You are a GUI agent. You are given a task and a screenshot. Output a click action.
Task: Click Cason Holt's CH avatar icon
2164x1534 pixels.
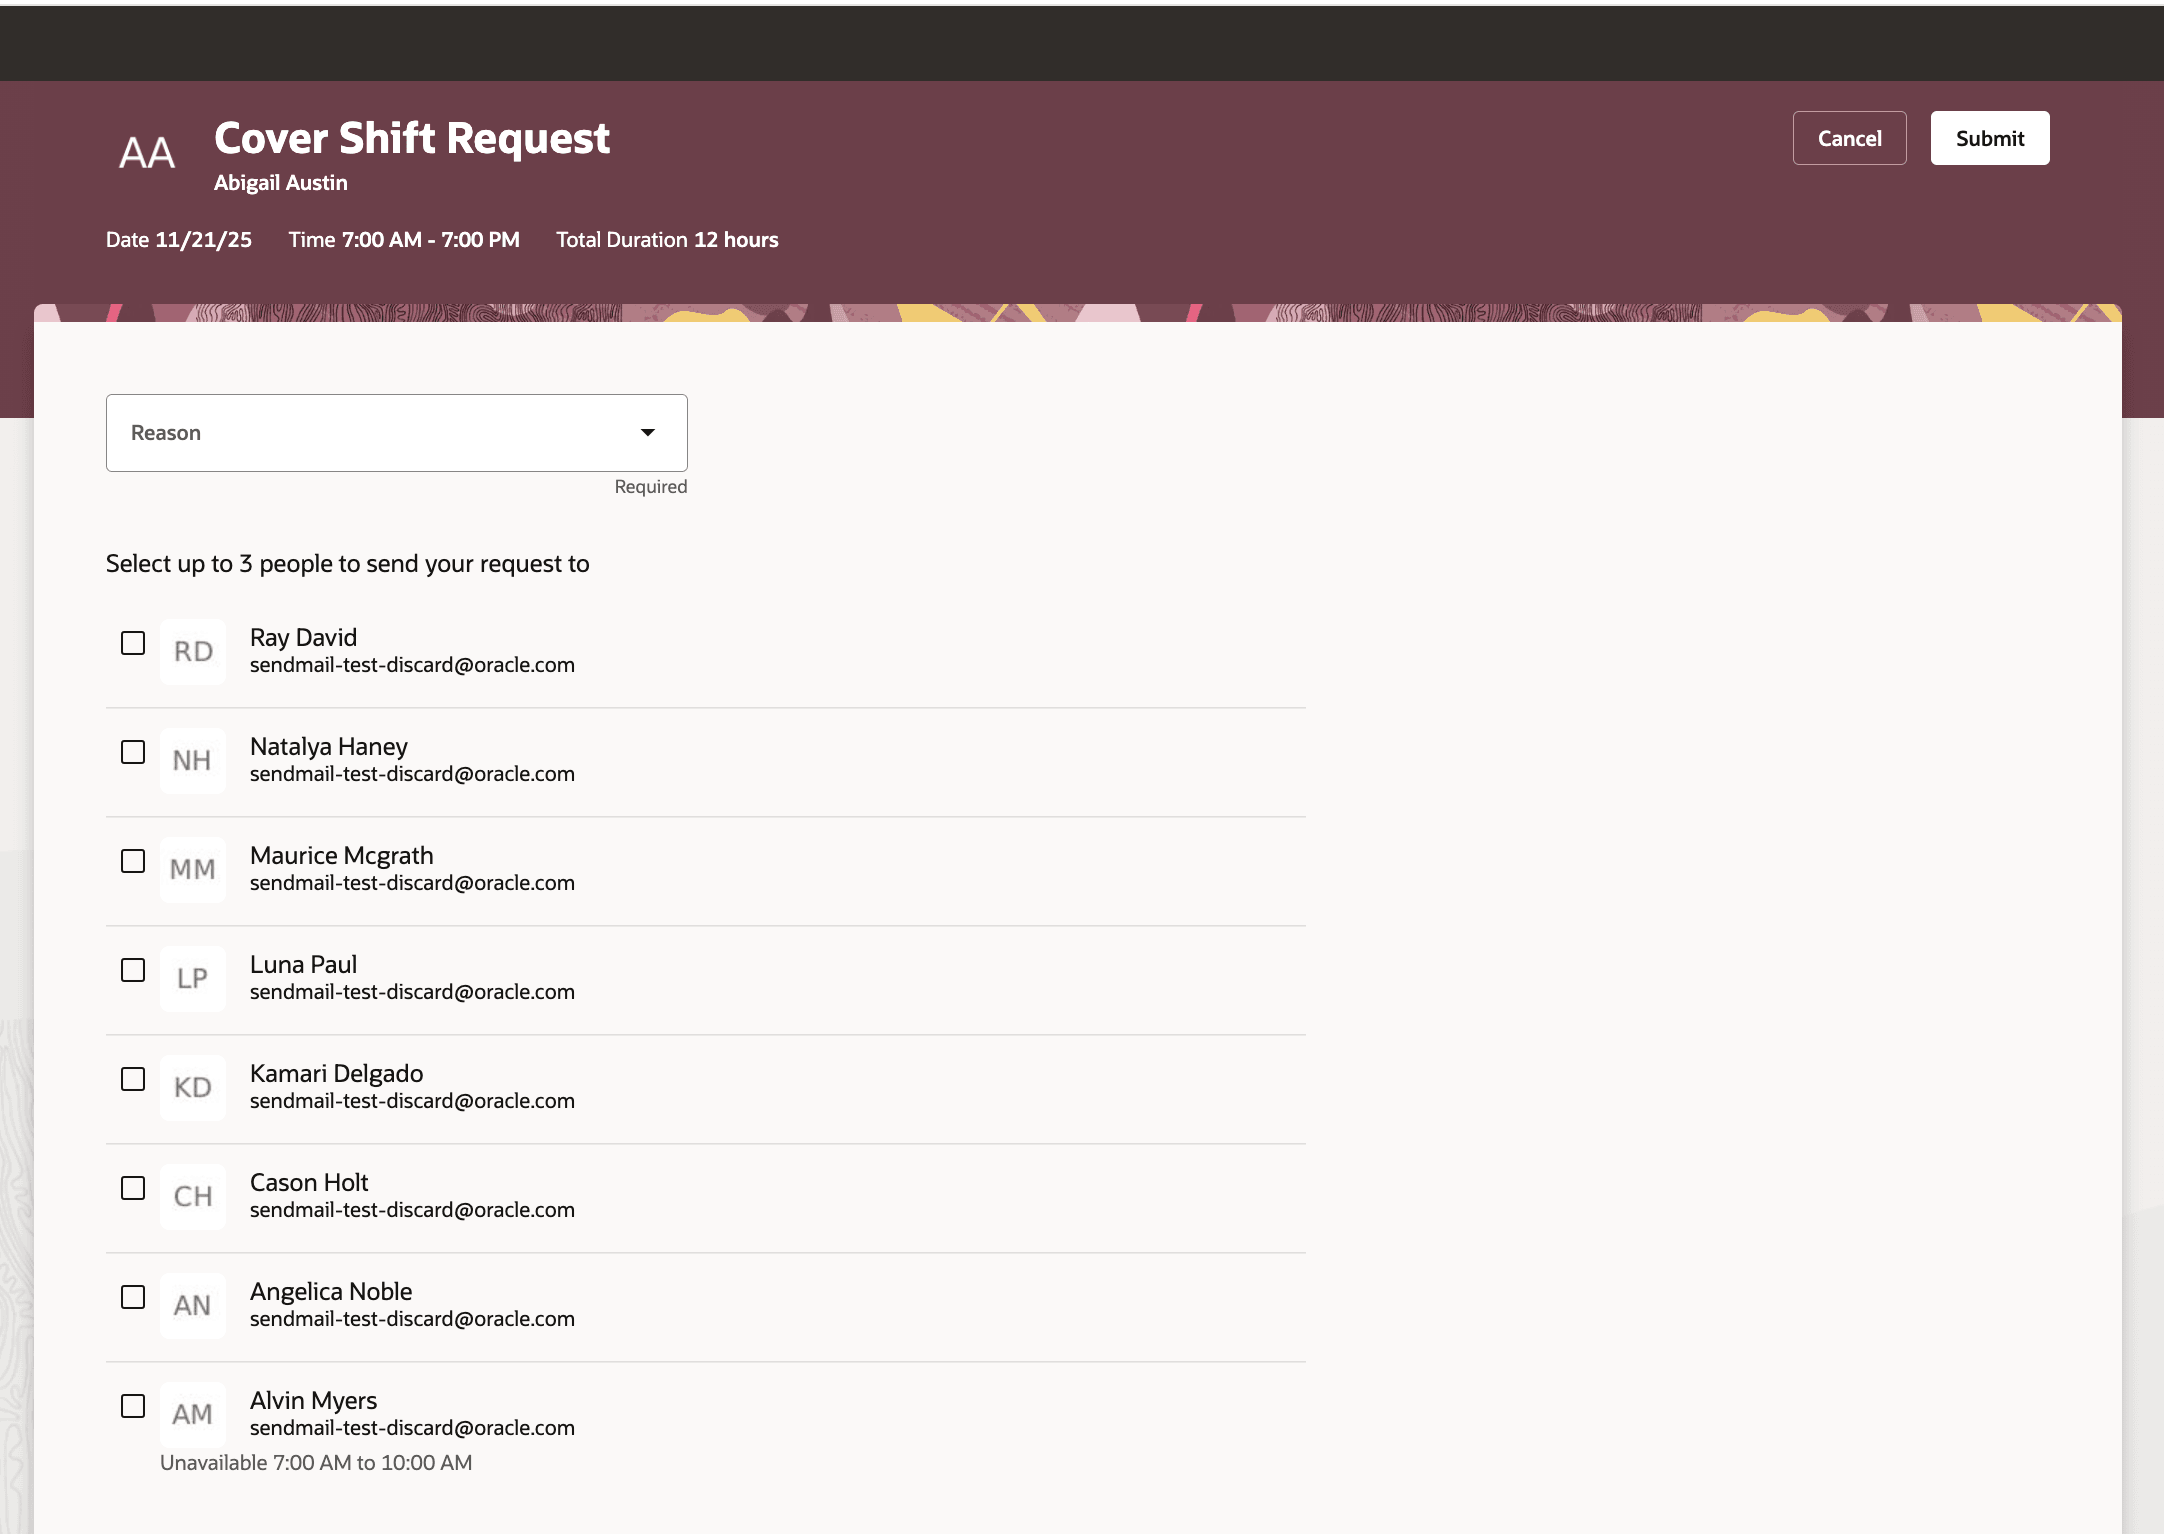tap(192, 1196)
